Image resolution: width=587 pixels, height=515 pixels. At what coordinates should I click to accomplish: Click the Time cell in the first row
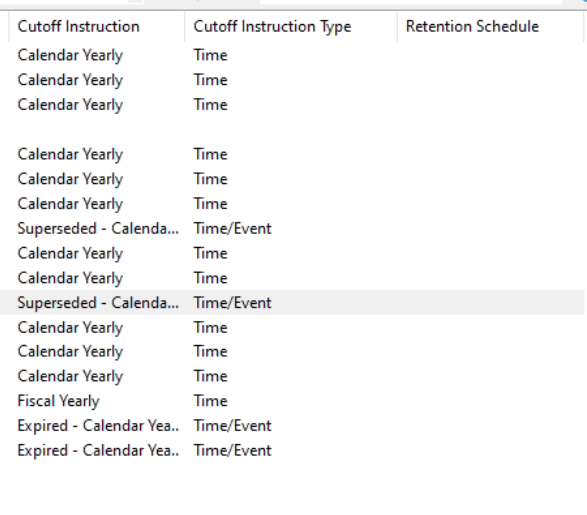pos(210,55)
